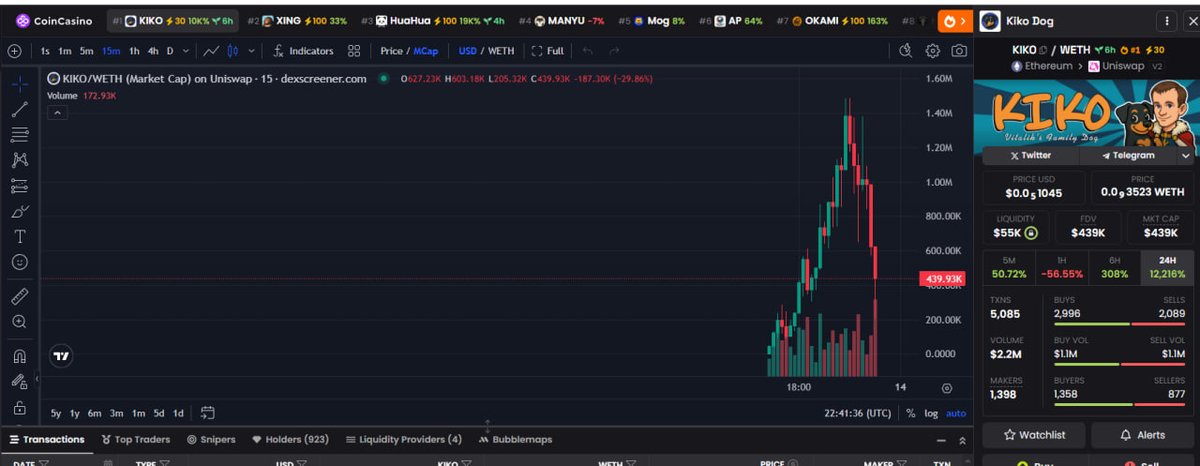
Task: Open Liquidity Providers (4) tab
Action: point(403,439)
